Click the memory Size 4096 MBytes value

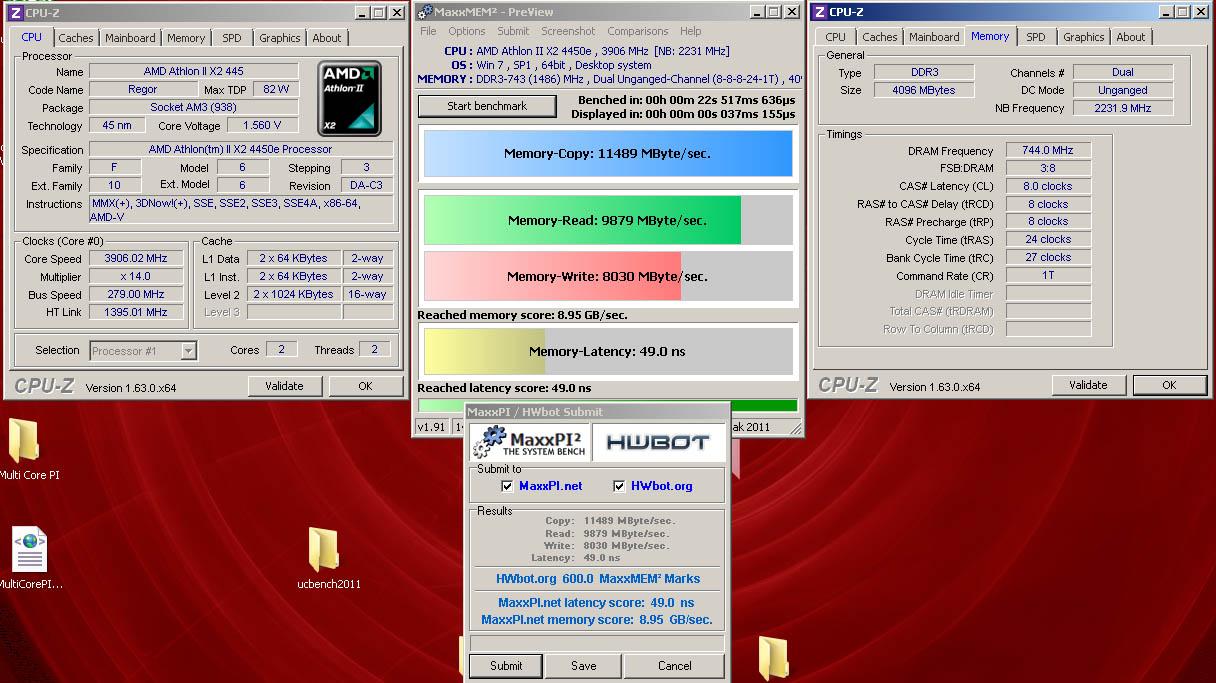924,90
